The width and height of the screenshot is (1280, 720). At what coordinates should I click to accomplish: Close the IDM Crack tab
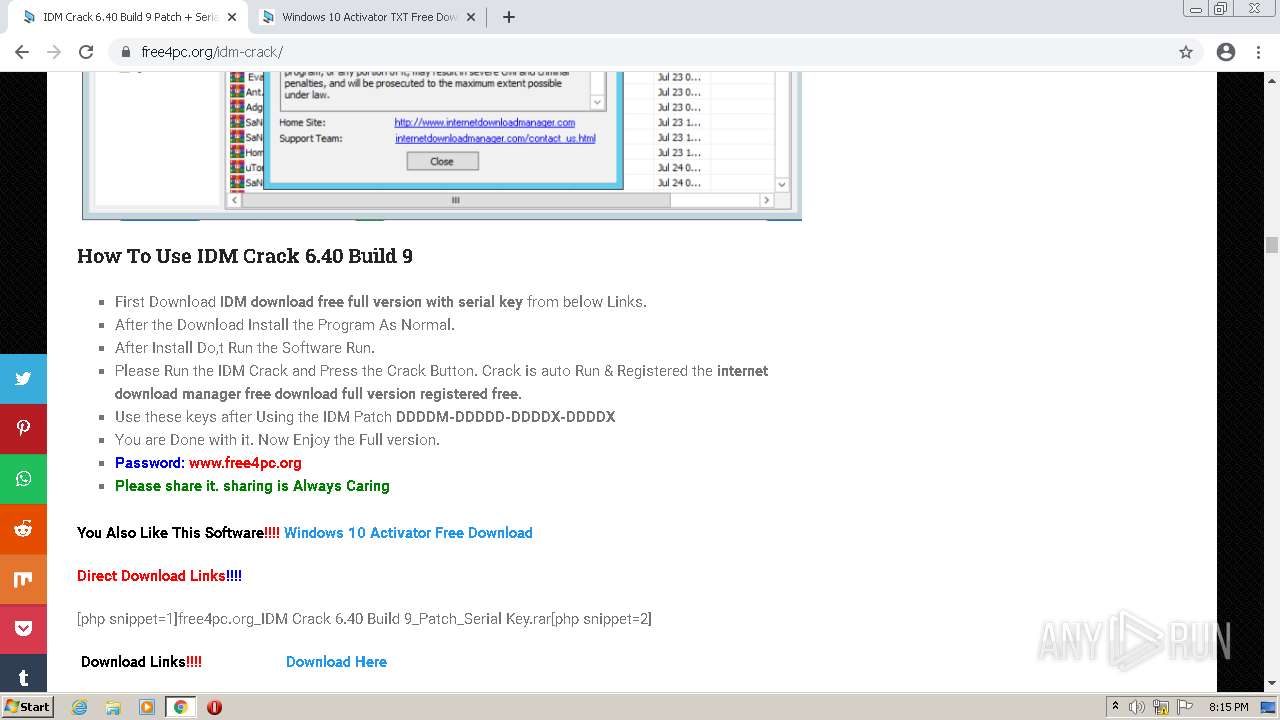pos(232,17)
